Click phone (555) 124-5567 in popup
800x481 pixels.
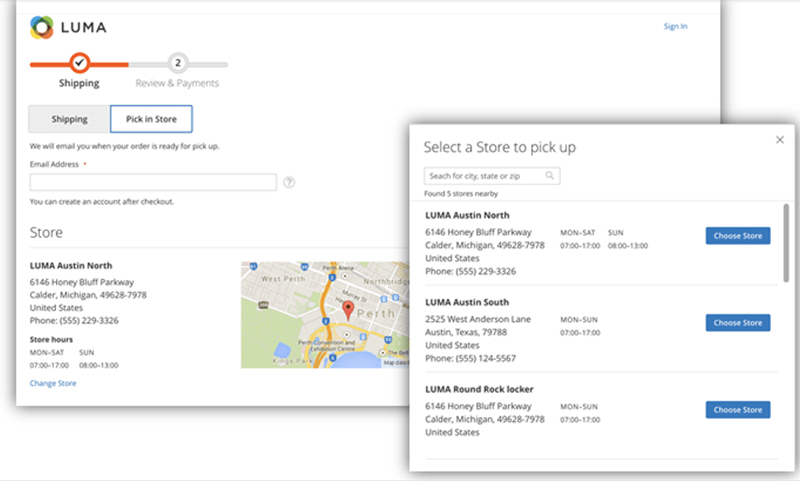[486, 358]
